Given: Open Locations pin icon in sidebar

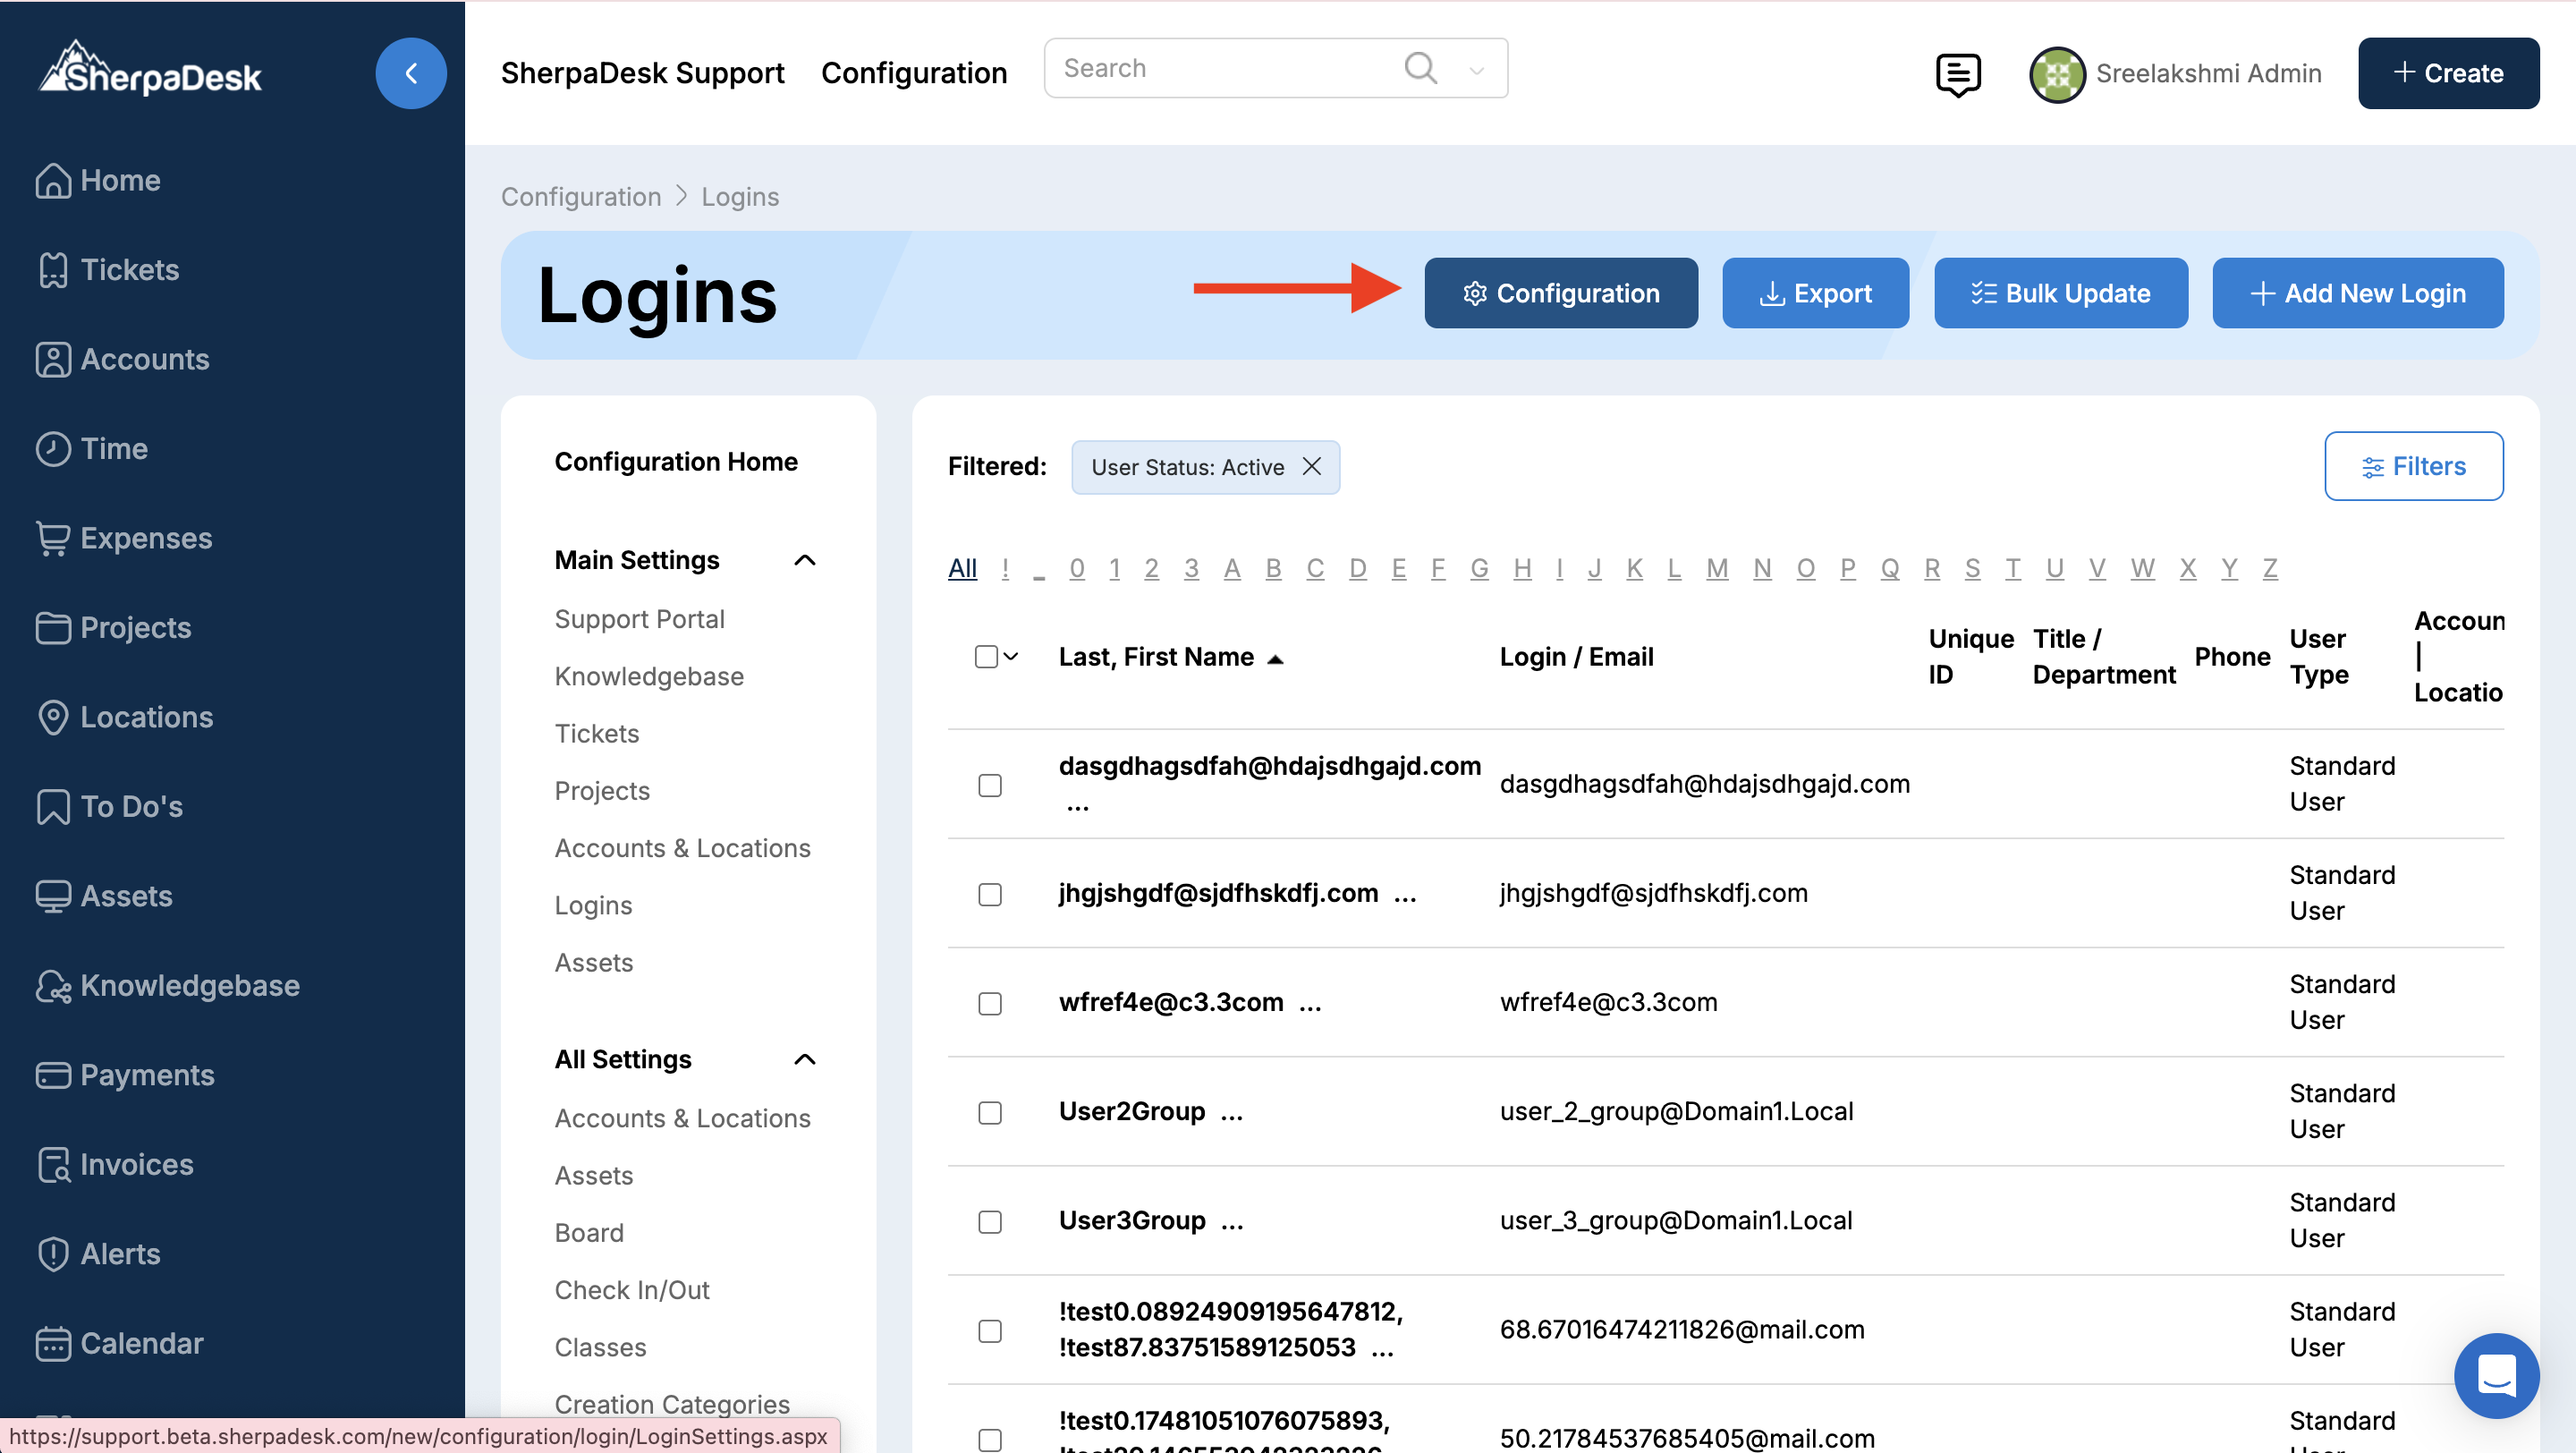Looking at the screenshot, I should pos(53,717).
